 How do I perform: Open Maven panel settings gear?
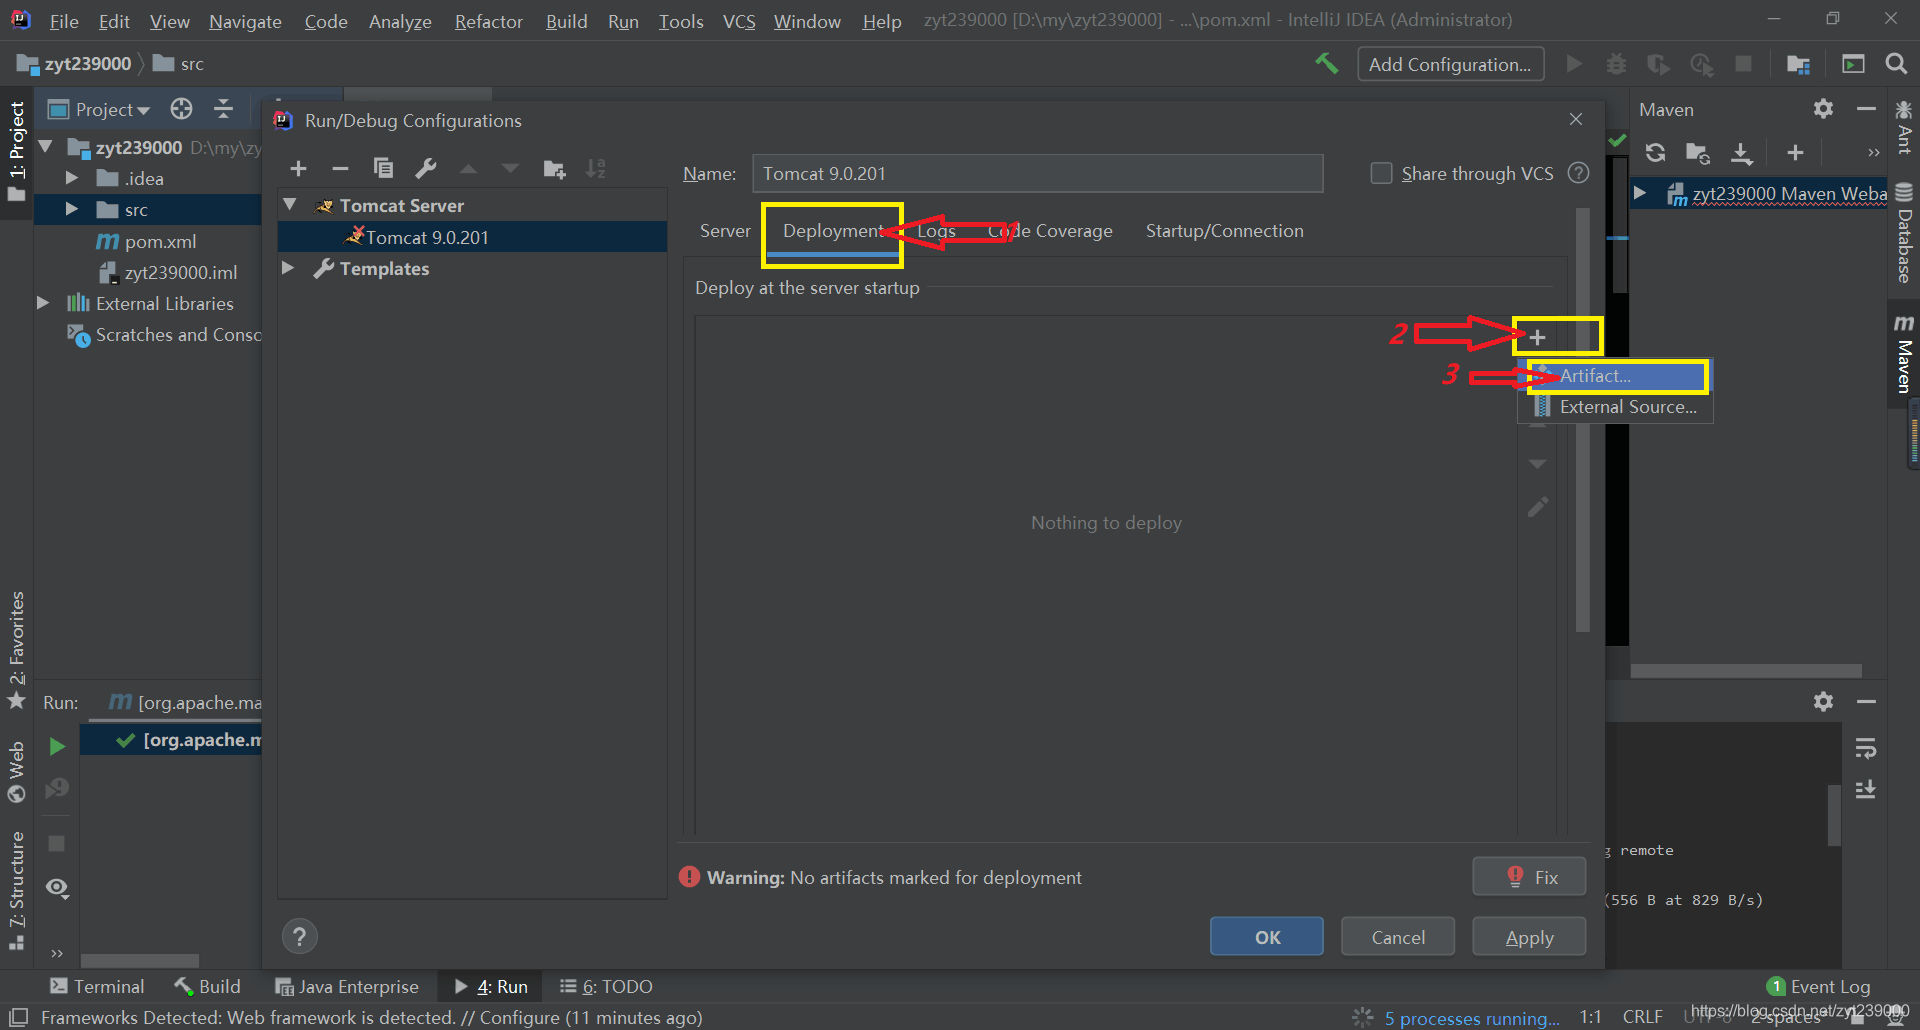(x=1823, y=109)
